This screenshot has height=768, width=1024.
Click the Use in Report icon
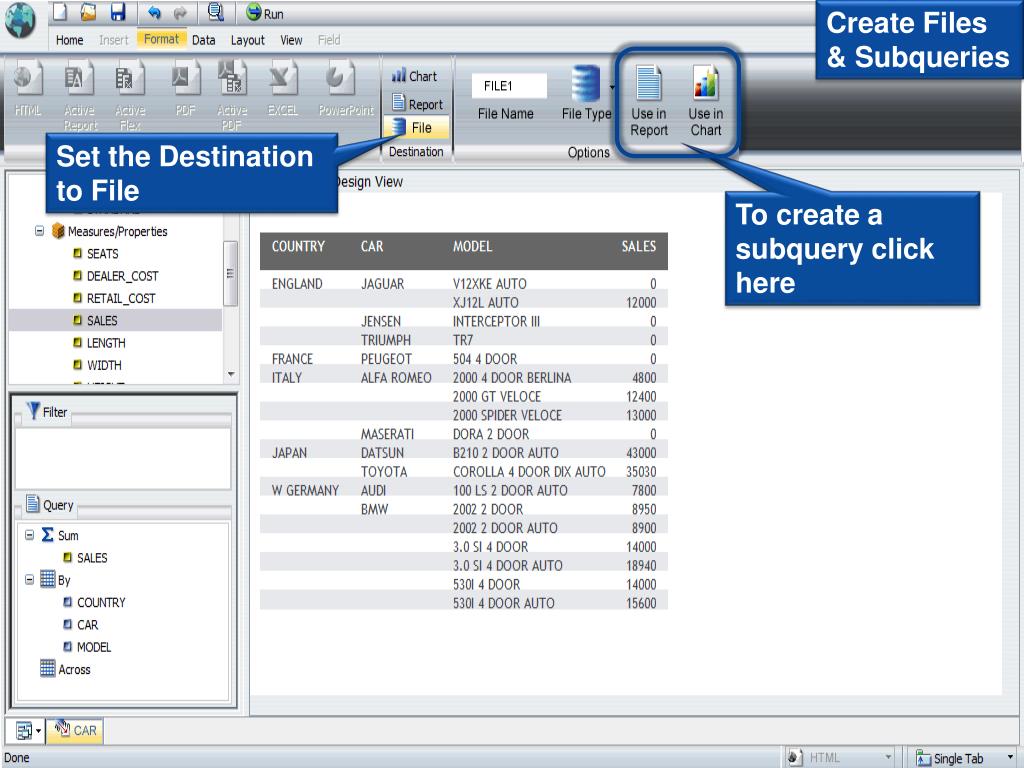pos(649,100)
